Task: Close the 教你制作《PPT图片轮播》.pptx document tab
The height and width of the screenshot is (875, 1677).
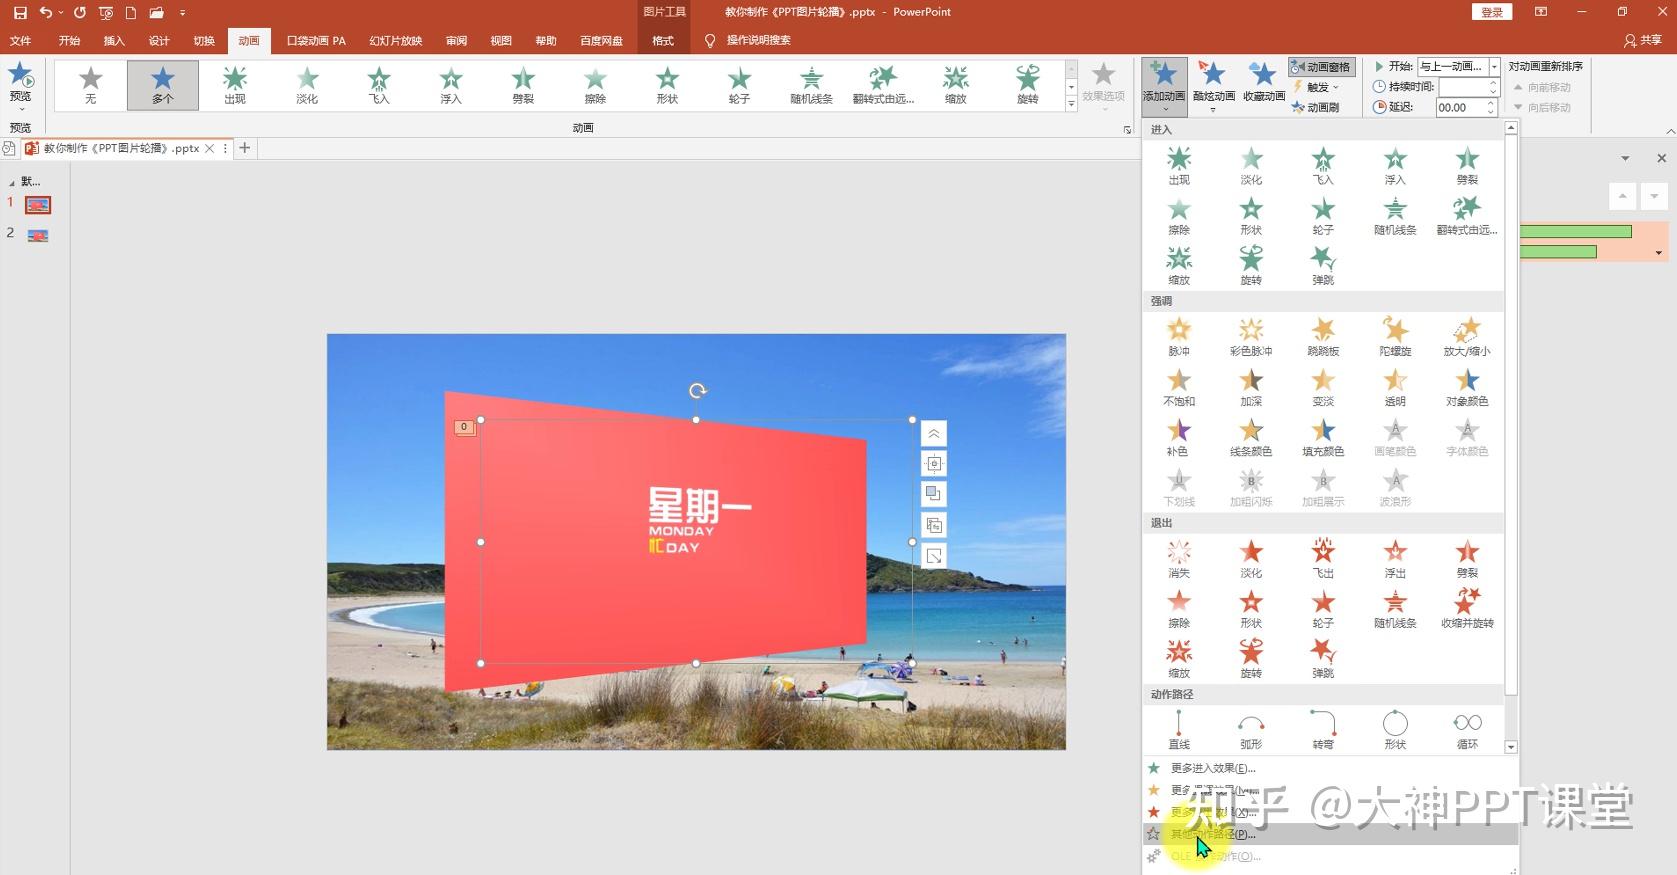Action: pos(209,148)
